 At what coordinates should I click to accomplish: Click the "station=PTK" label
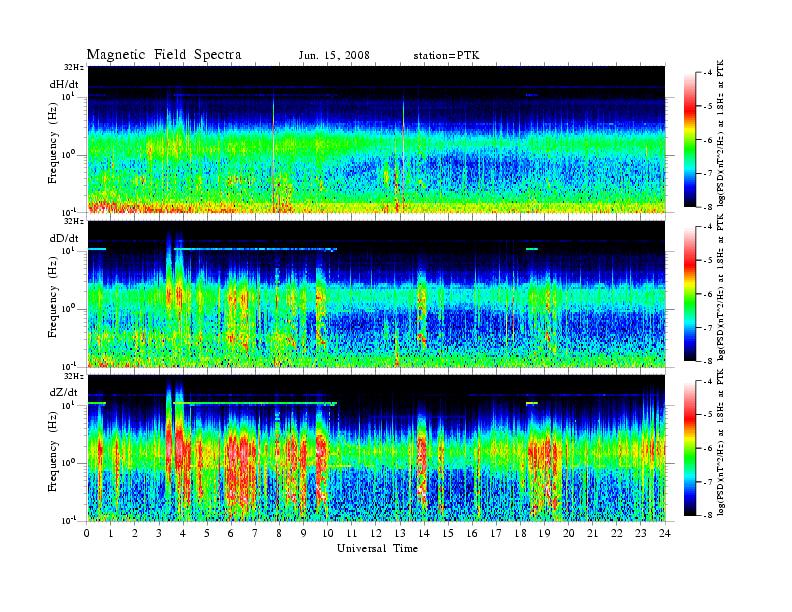point(446,56)
